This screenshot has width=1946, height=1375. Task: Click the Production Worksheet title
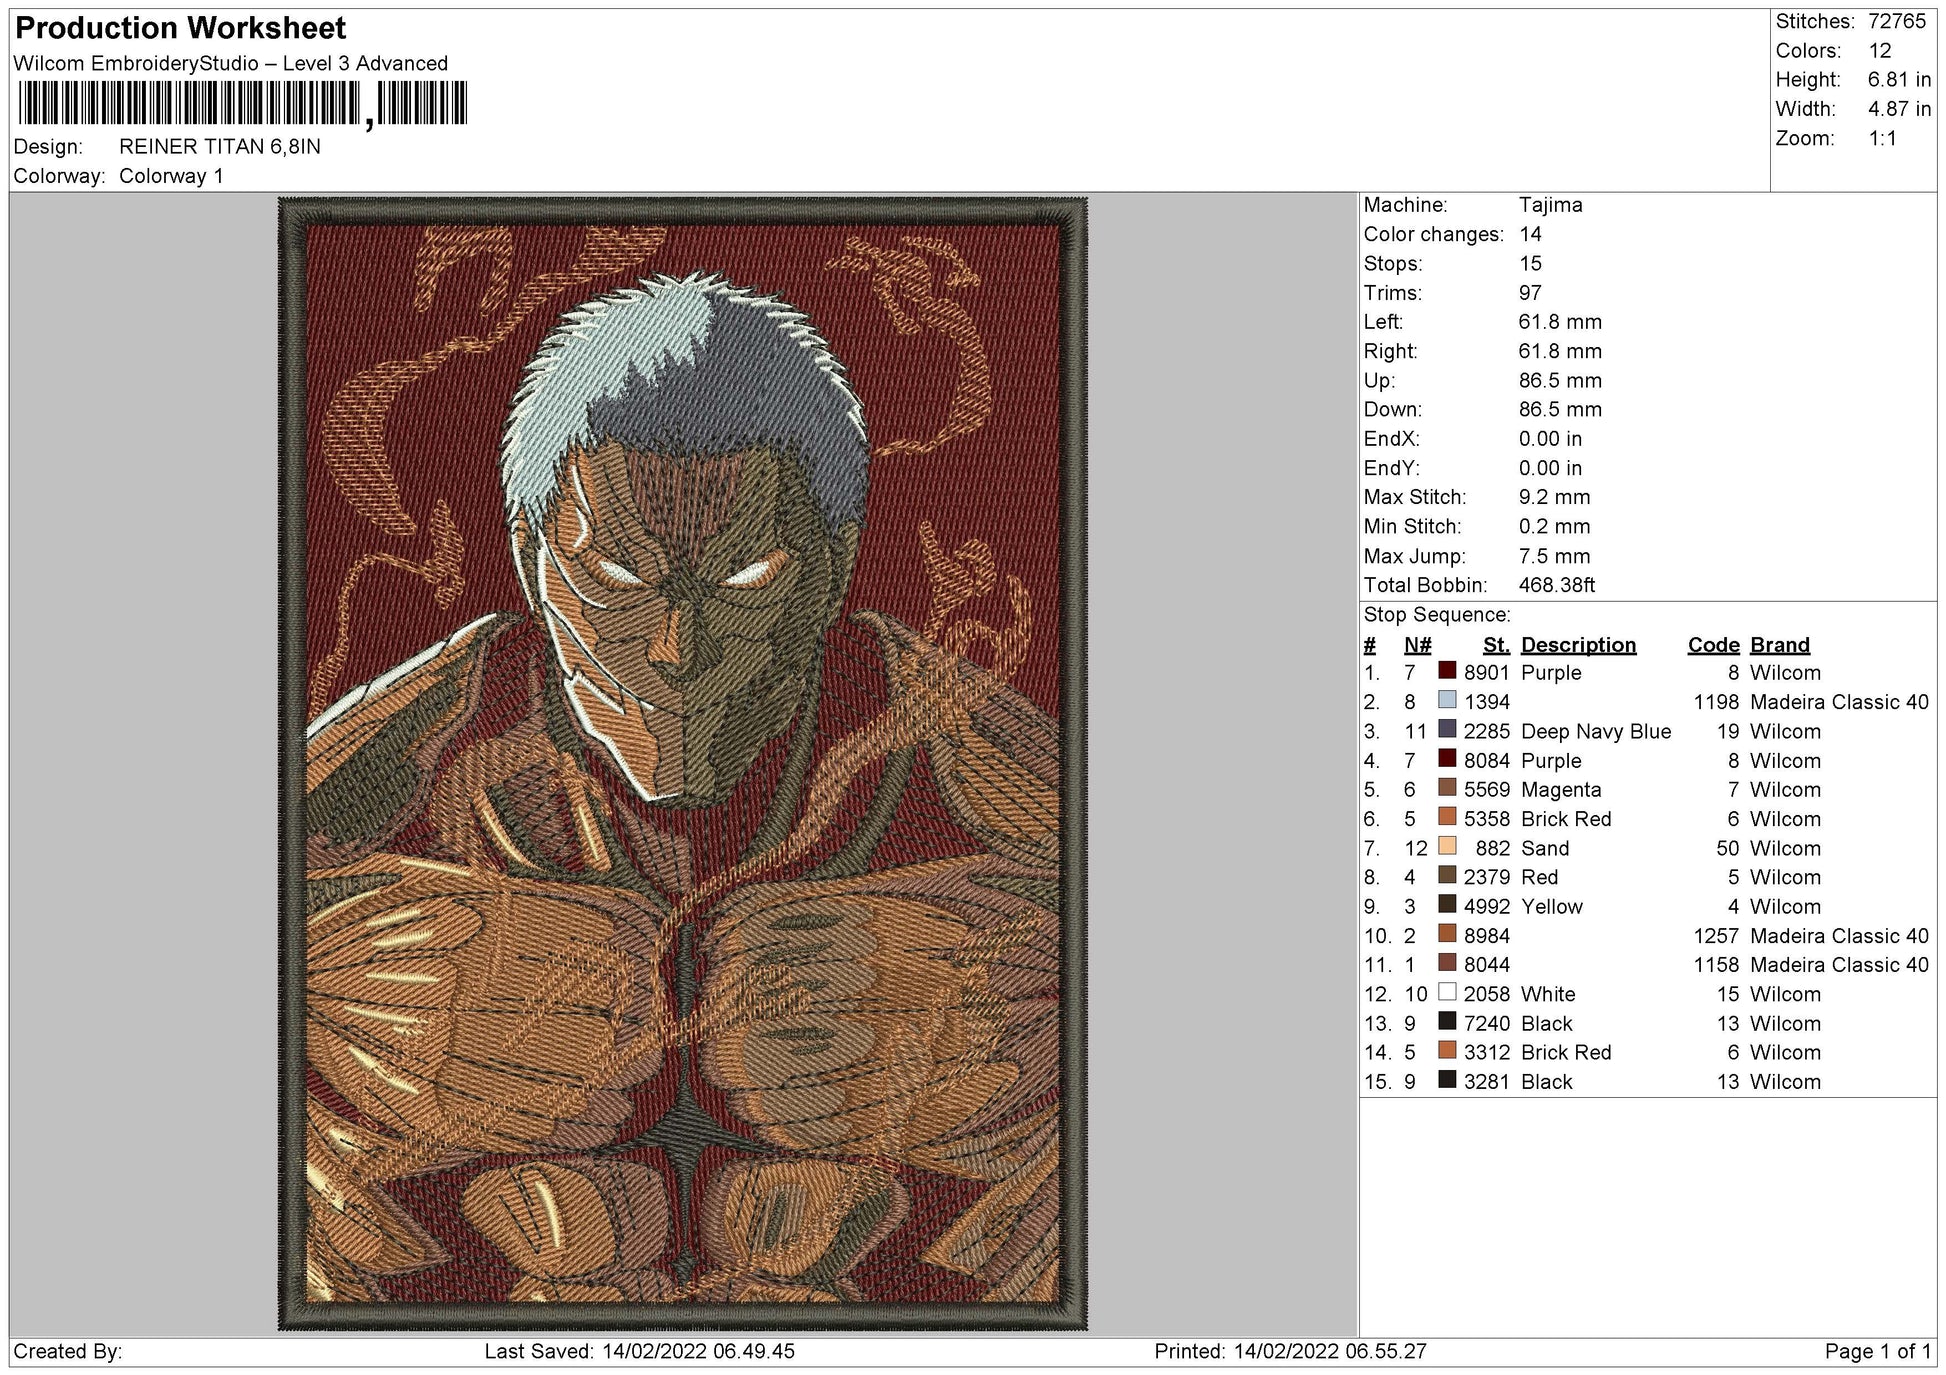click(x=181, y=28)
